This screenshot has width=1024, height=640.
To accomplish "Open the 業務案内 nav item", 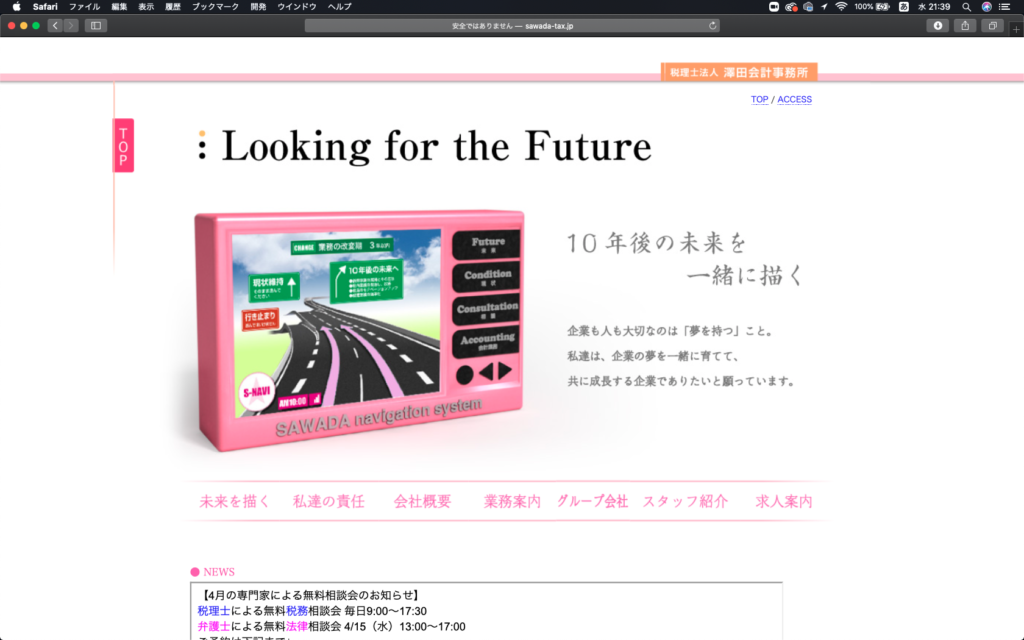I will click(512, 502).
